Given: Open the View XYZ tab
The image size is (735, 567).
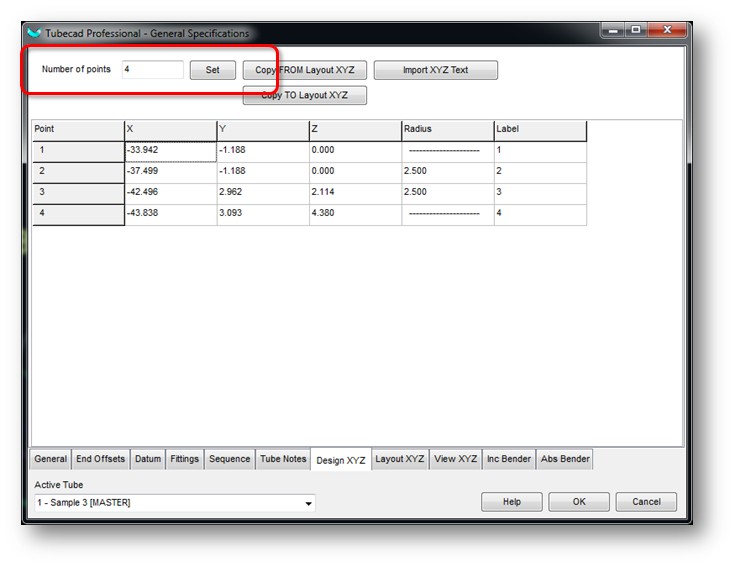Looking at the screenshot, I should click(x=455, y=459).
